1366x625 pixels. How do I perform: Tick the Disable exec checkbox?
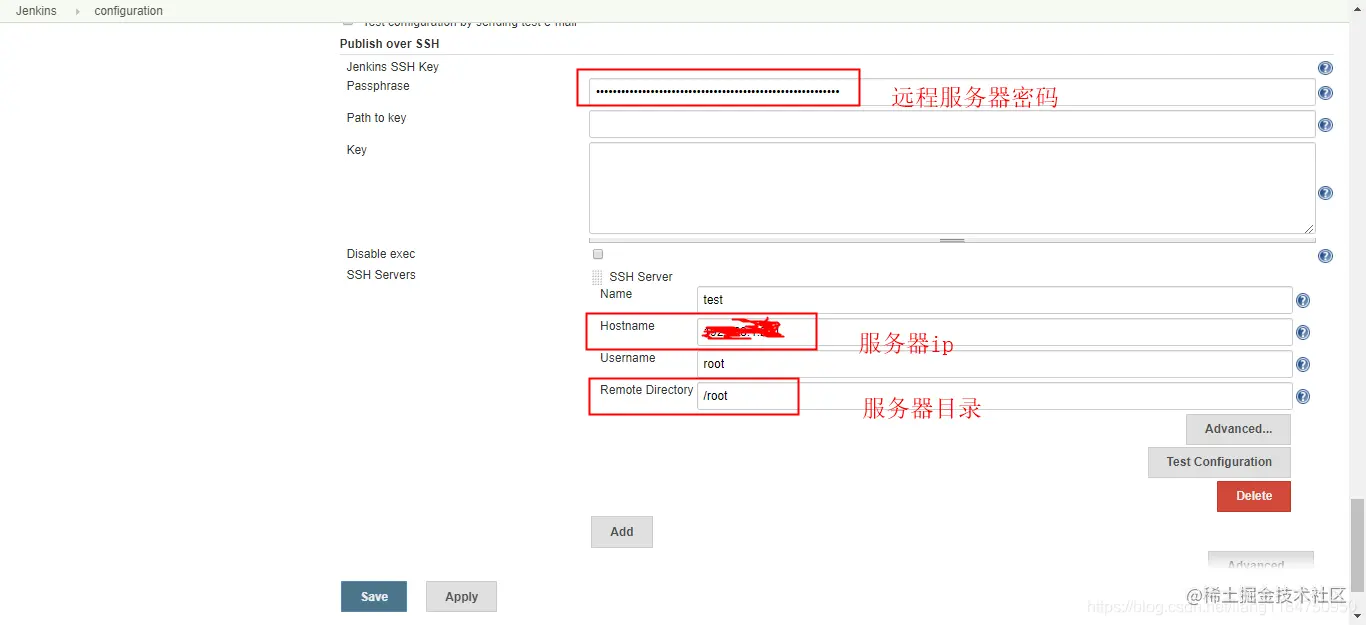[598, 254]
